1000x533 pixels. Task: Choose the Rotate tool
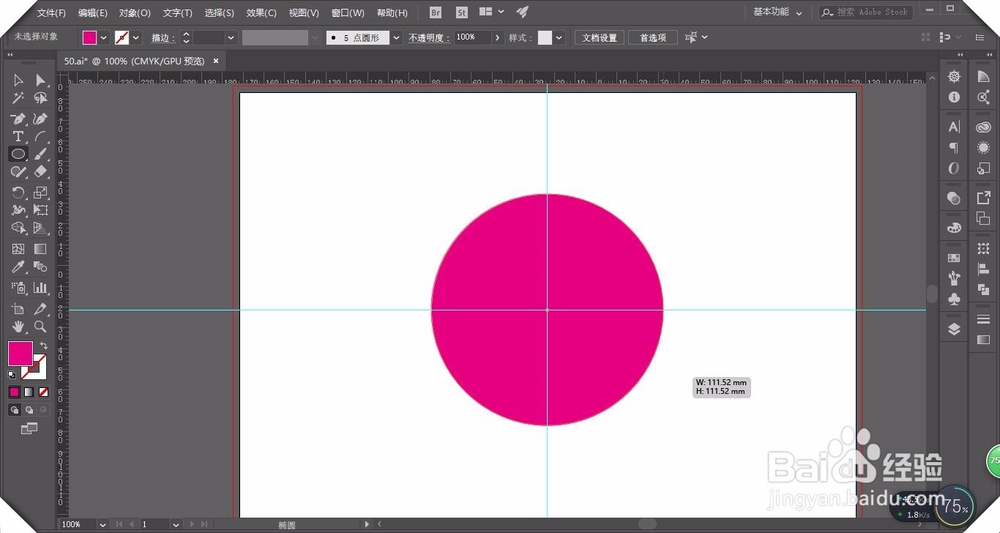tap(18, 193)
